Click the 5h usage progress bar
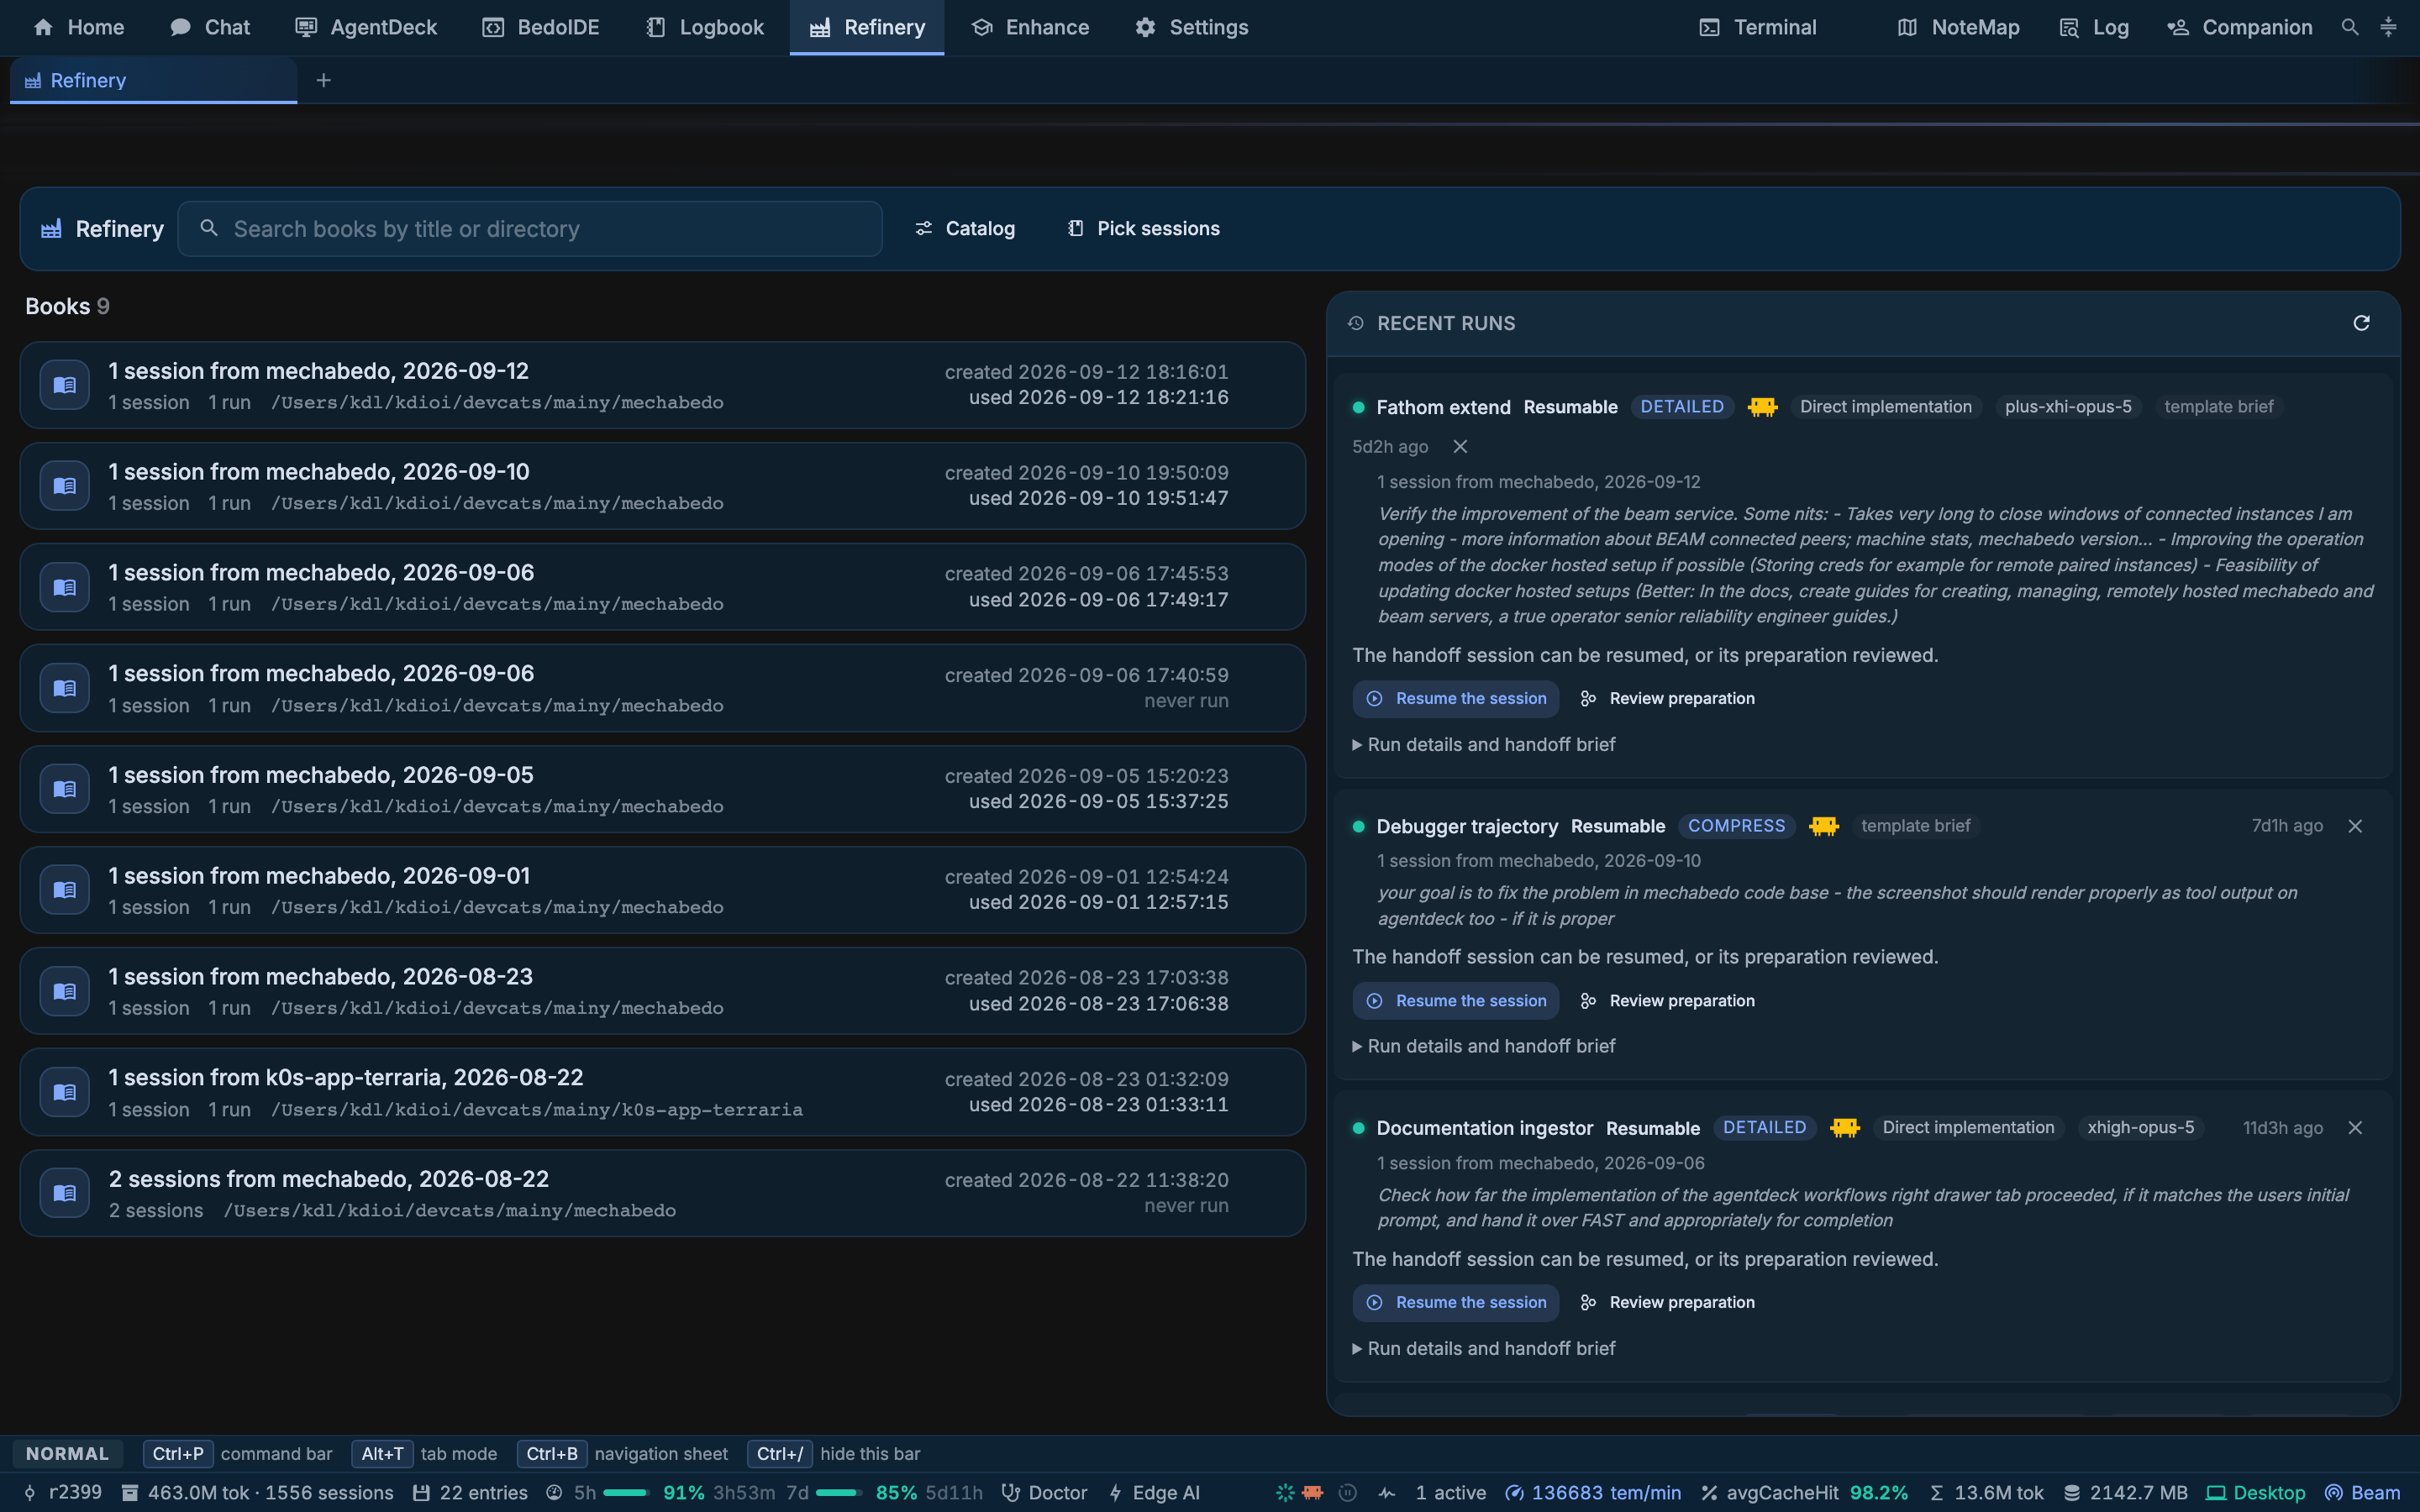The image size is (2420, 1512). pos(627,1493)
